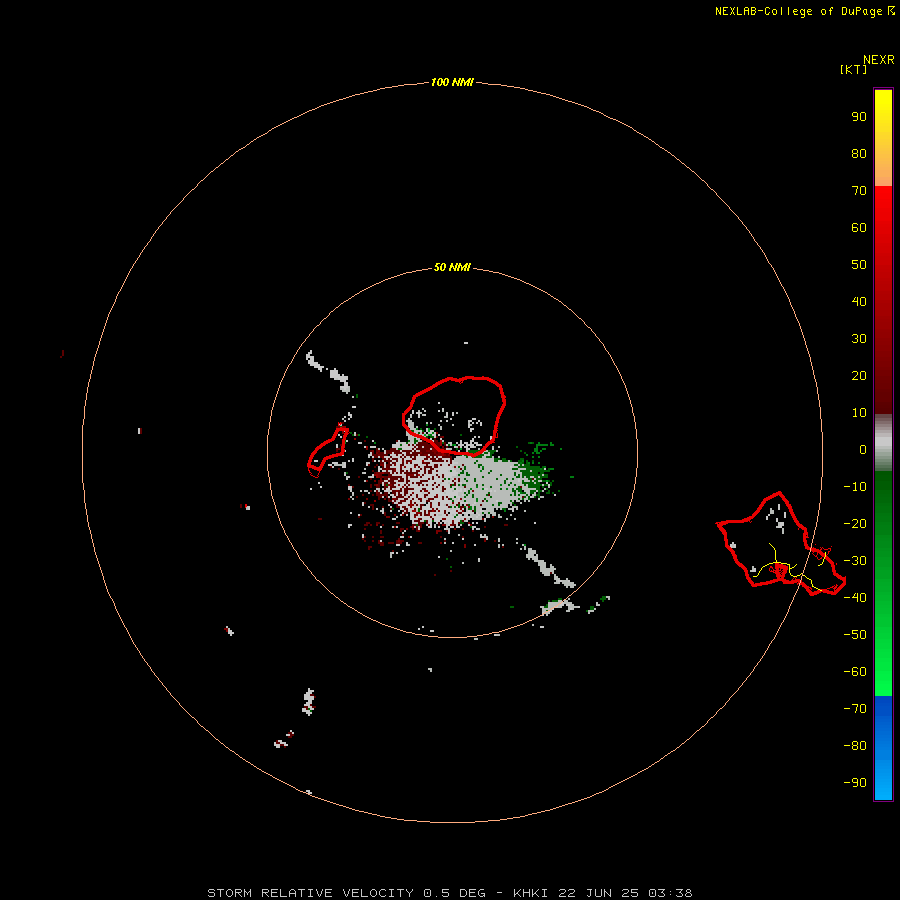Select the -20 value on the velocity scale
900x900 pixels.
855,523
